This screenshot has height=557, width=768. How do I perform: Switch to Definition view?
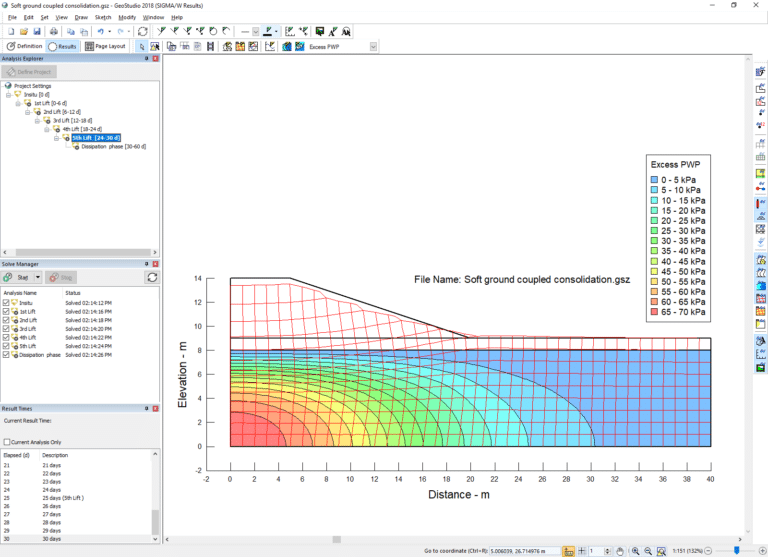click(x=24, y=46)
